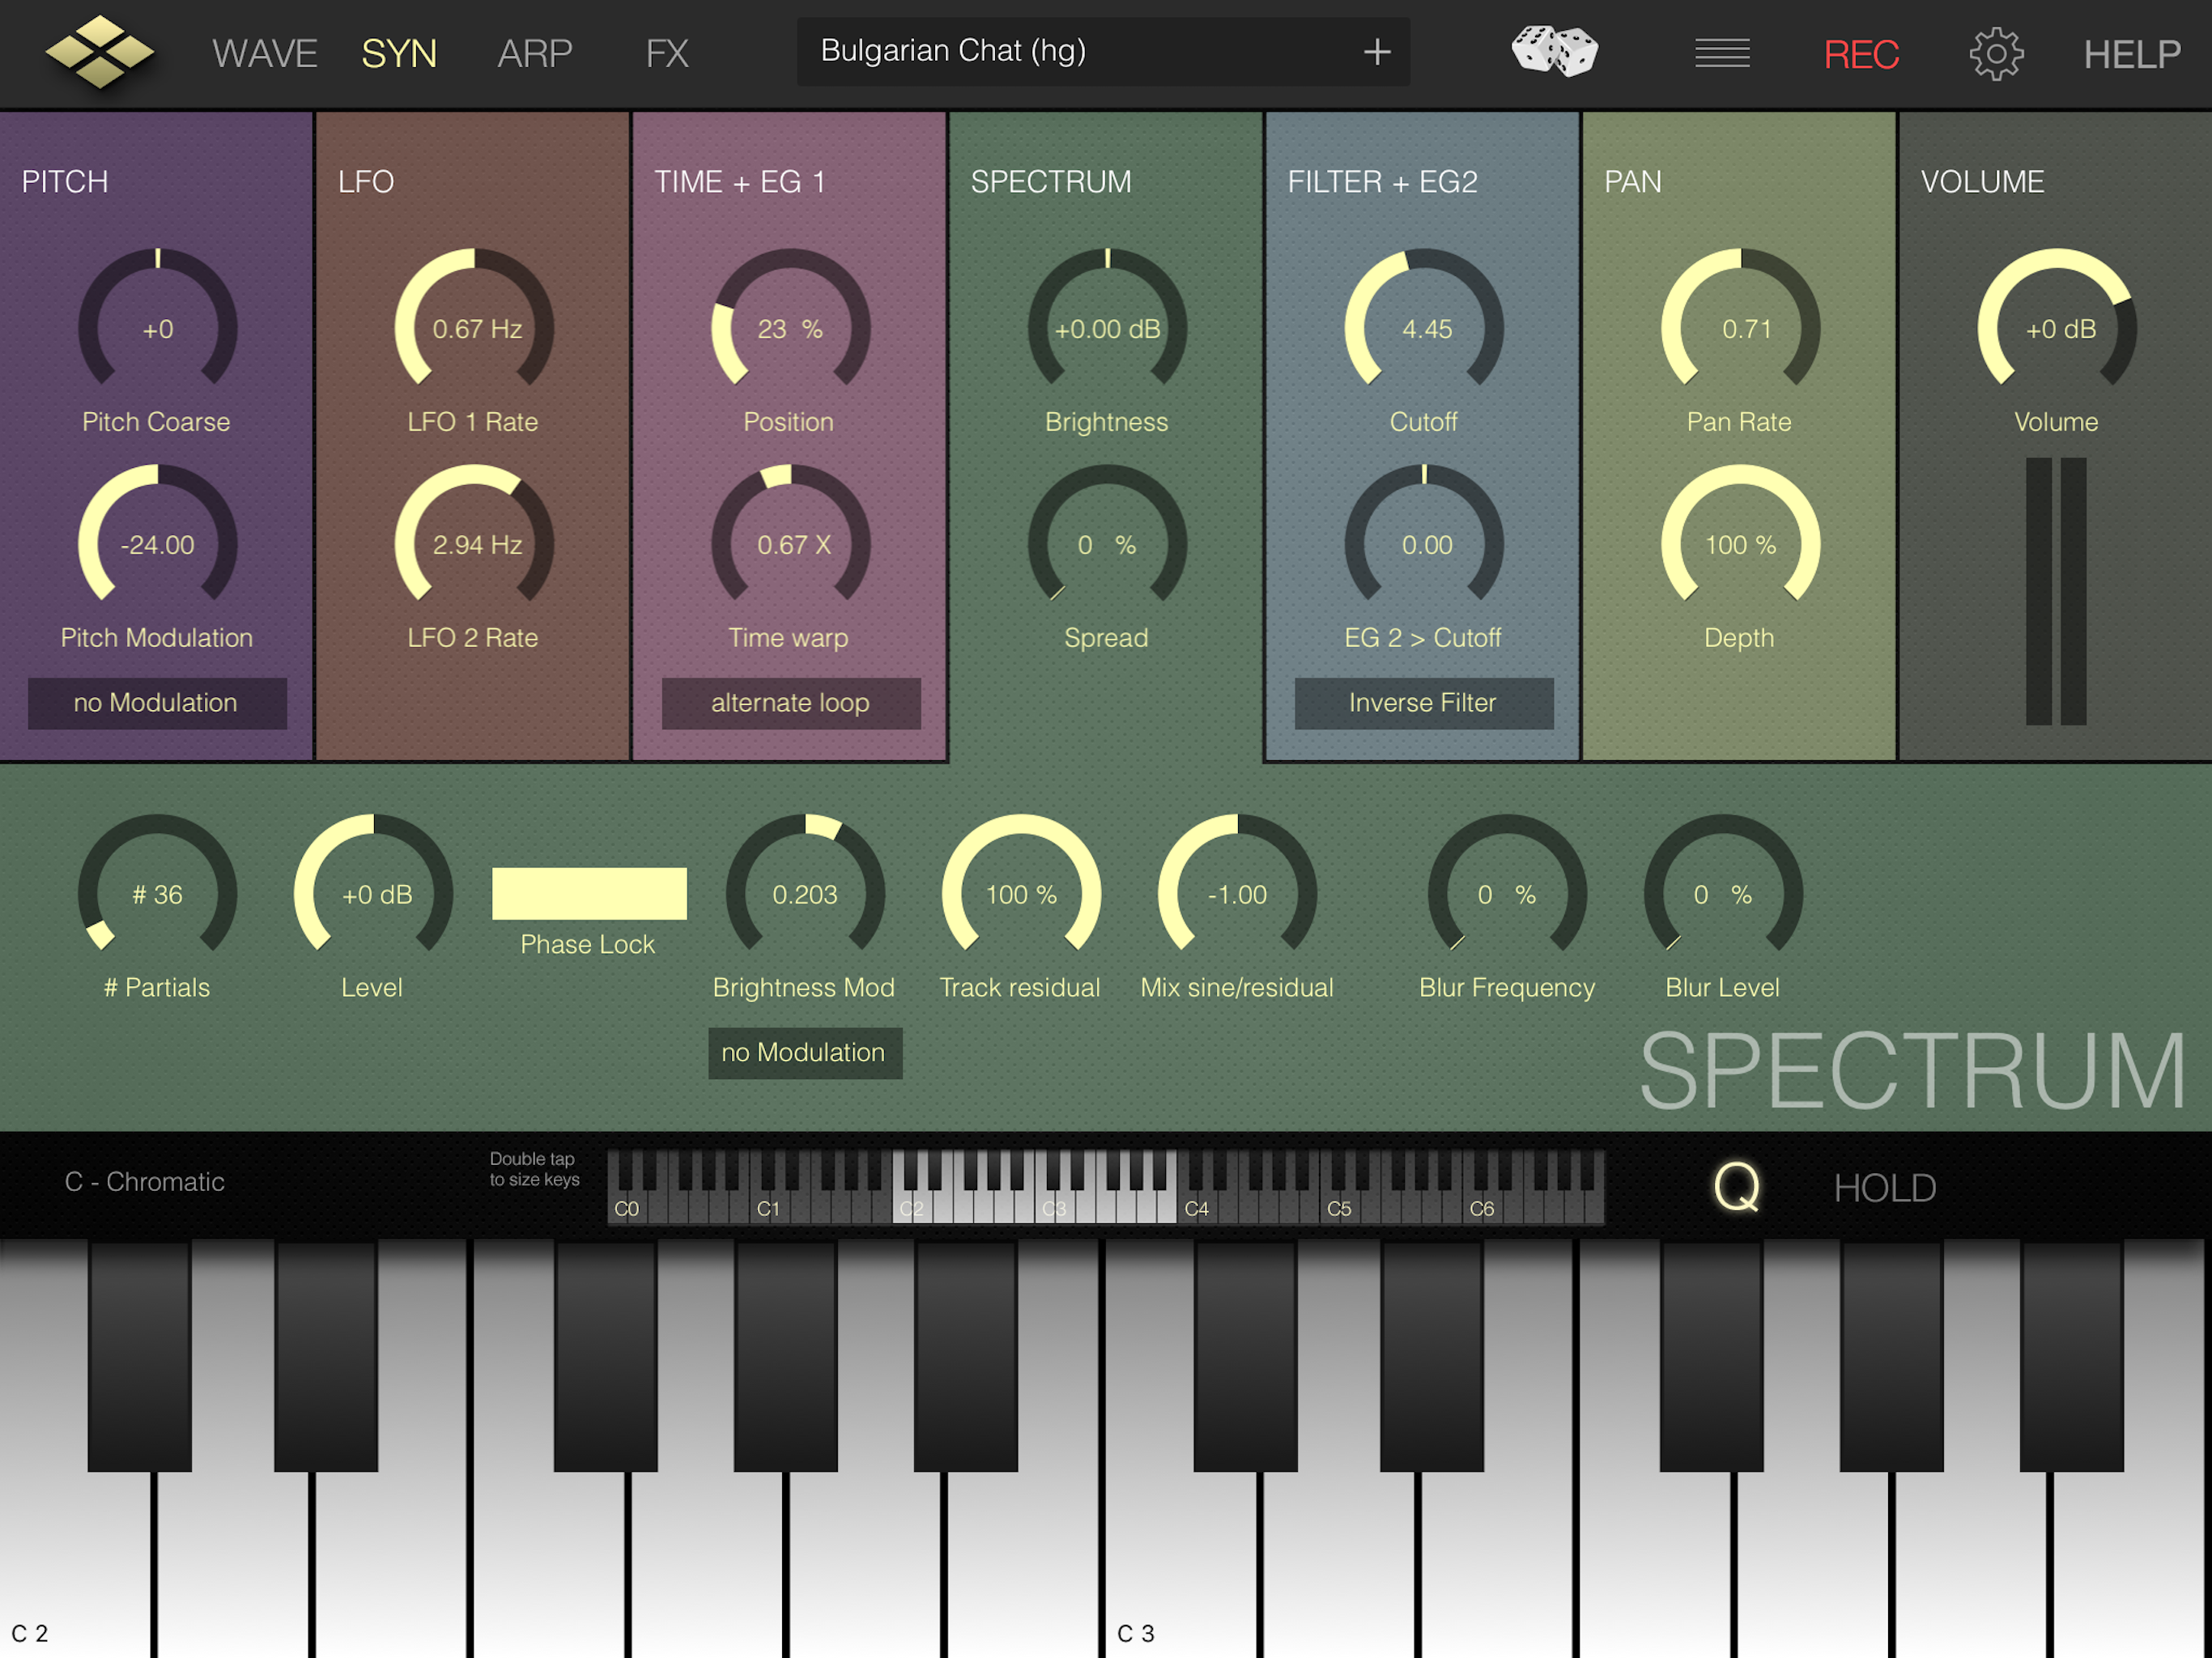Switch to the FX tab
2212x1658 pixels.
point(667,54)
